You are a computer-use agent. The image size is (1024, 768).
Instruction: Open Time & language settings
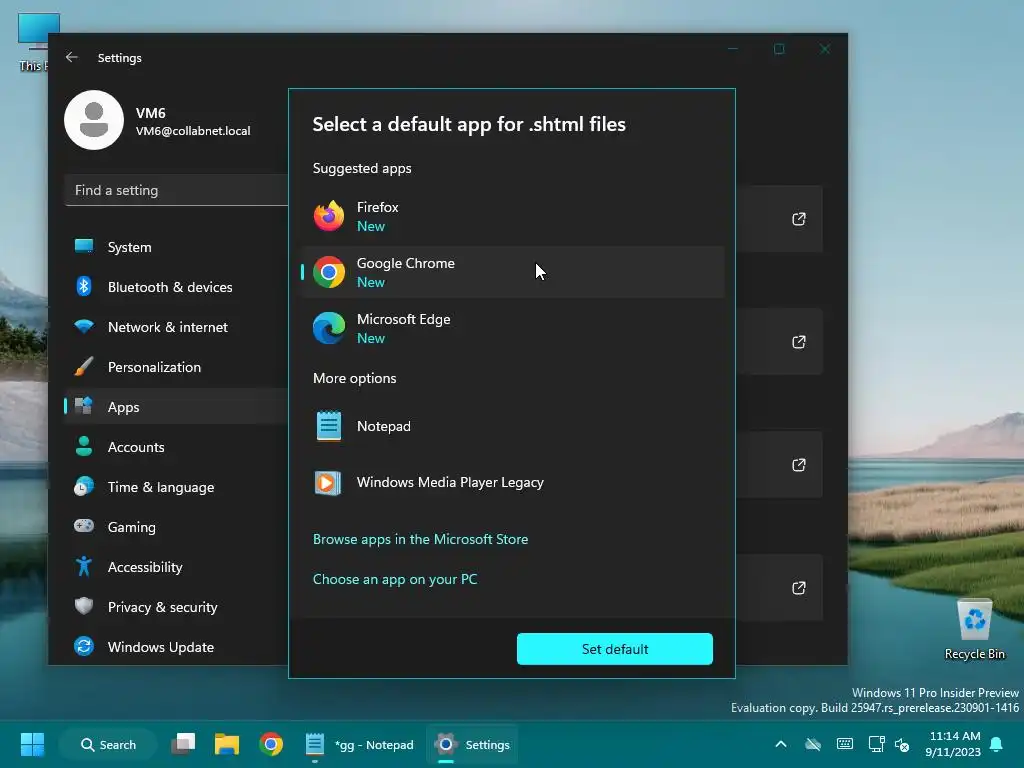(x=176, y=487)
